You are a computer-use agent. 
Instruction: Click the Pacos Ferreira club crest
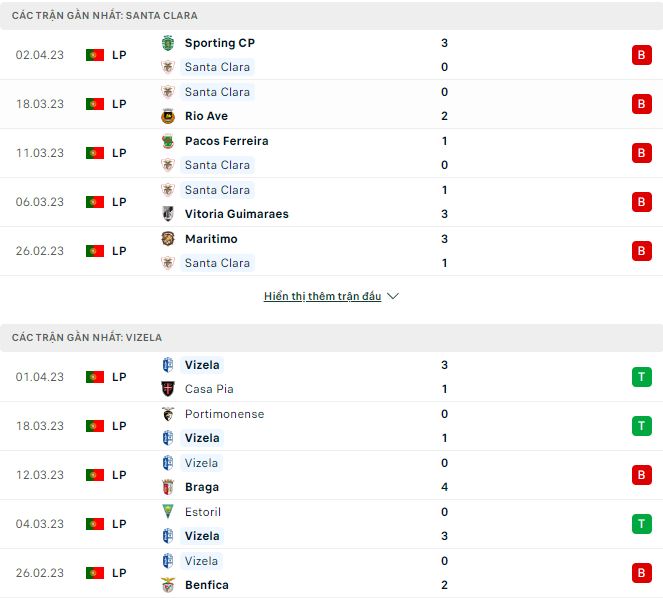point(167,141)
